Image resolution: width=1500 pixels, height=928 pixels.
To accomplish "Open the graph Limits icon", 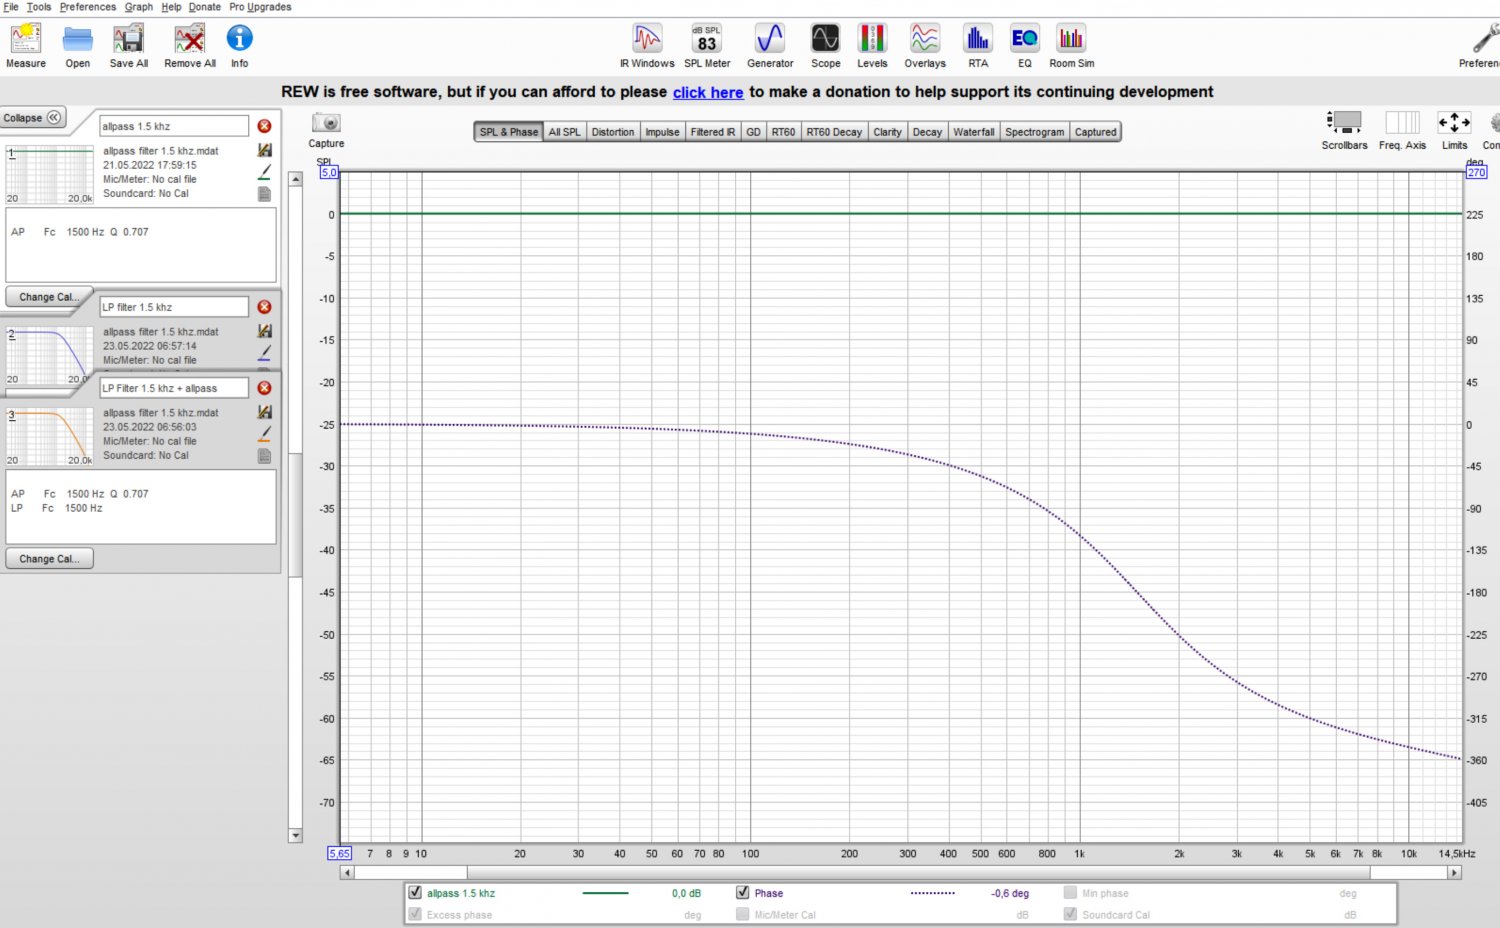I will click(x=1454, y=122).
